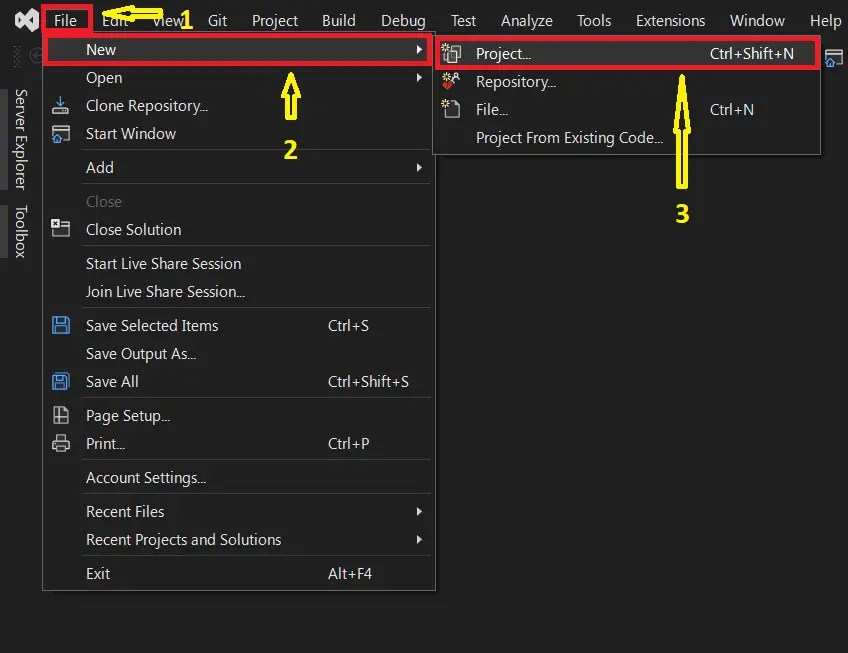Open the Extensions menu
The height and width of the screenshot is (653, 848).
670,19
